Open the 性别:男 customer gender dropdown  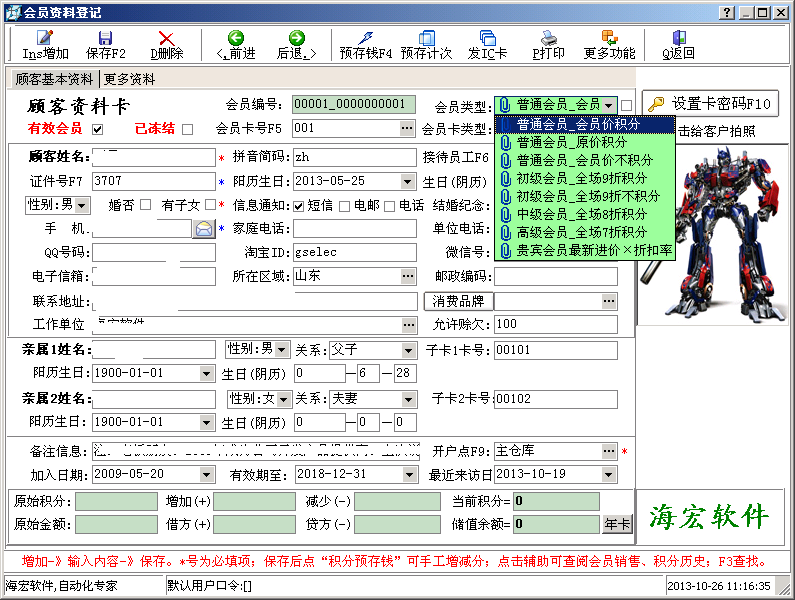click(x=82, y=205)
